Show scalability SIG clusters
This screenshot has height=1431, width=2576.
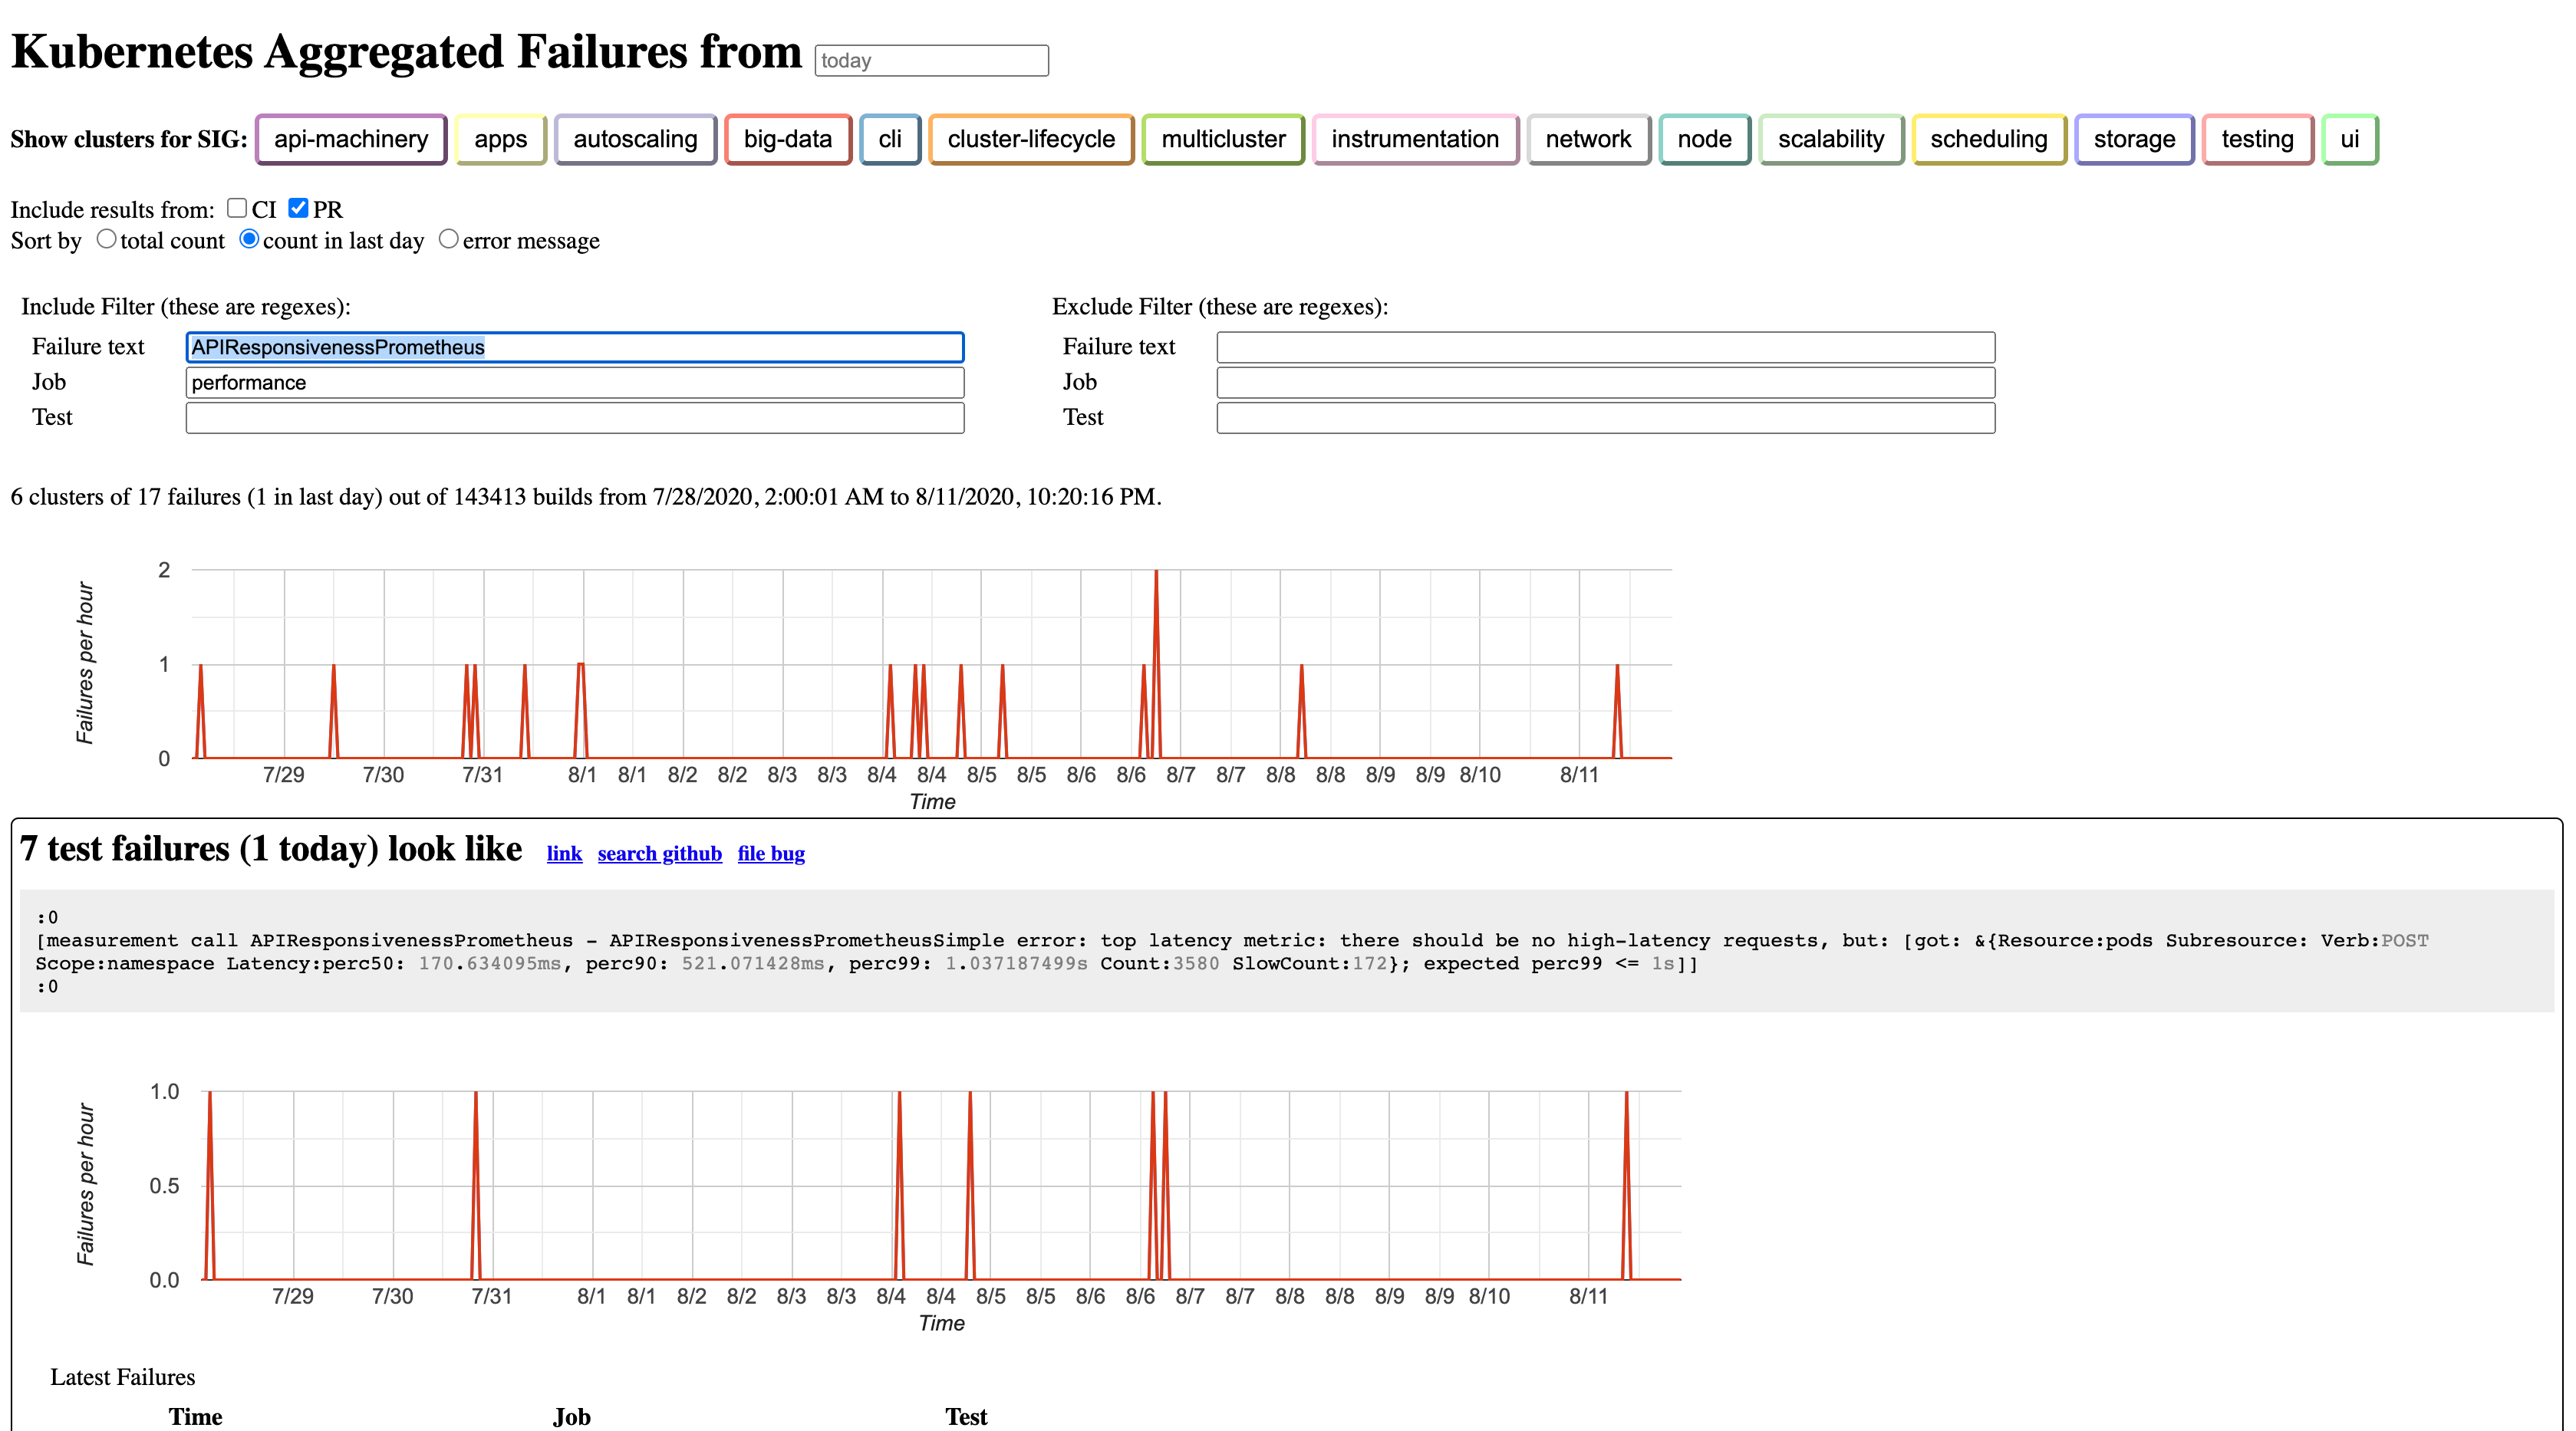coord(1831,139)
